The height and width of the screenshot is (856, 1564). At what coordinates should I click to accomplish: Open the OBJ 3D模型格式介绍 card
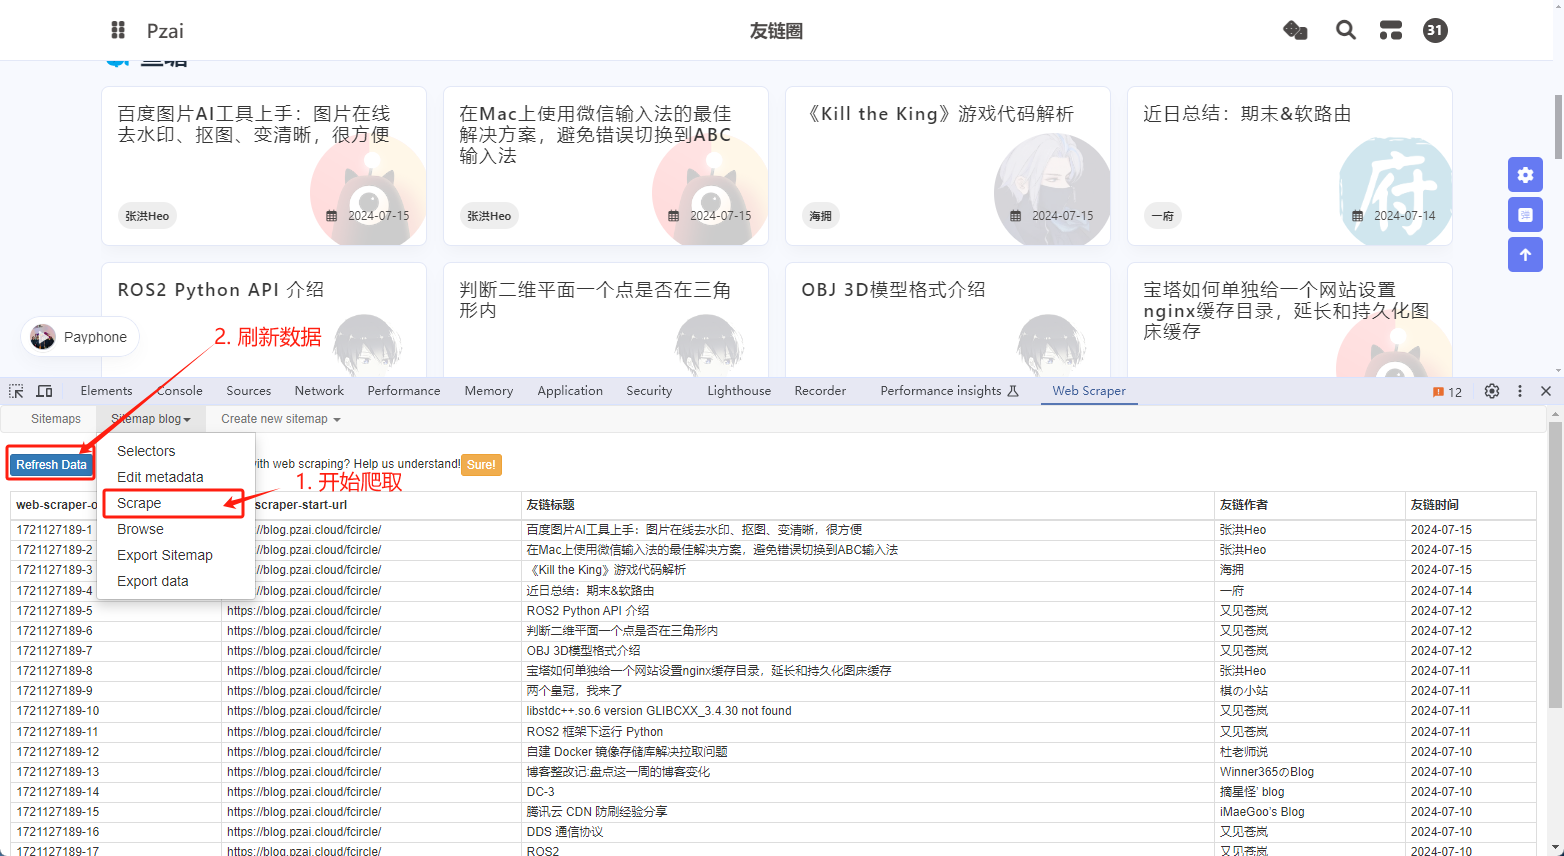coord(948,320)
